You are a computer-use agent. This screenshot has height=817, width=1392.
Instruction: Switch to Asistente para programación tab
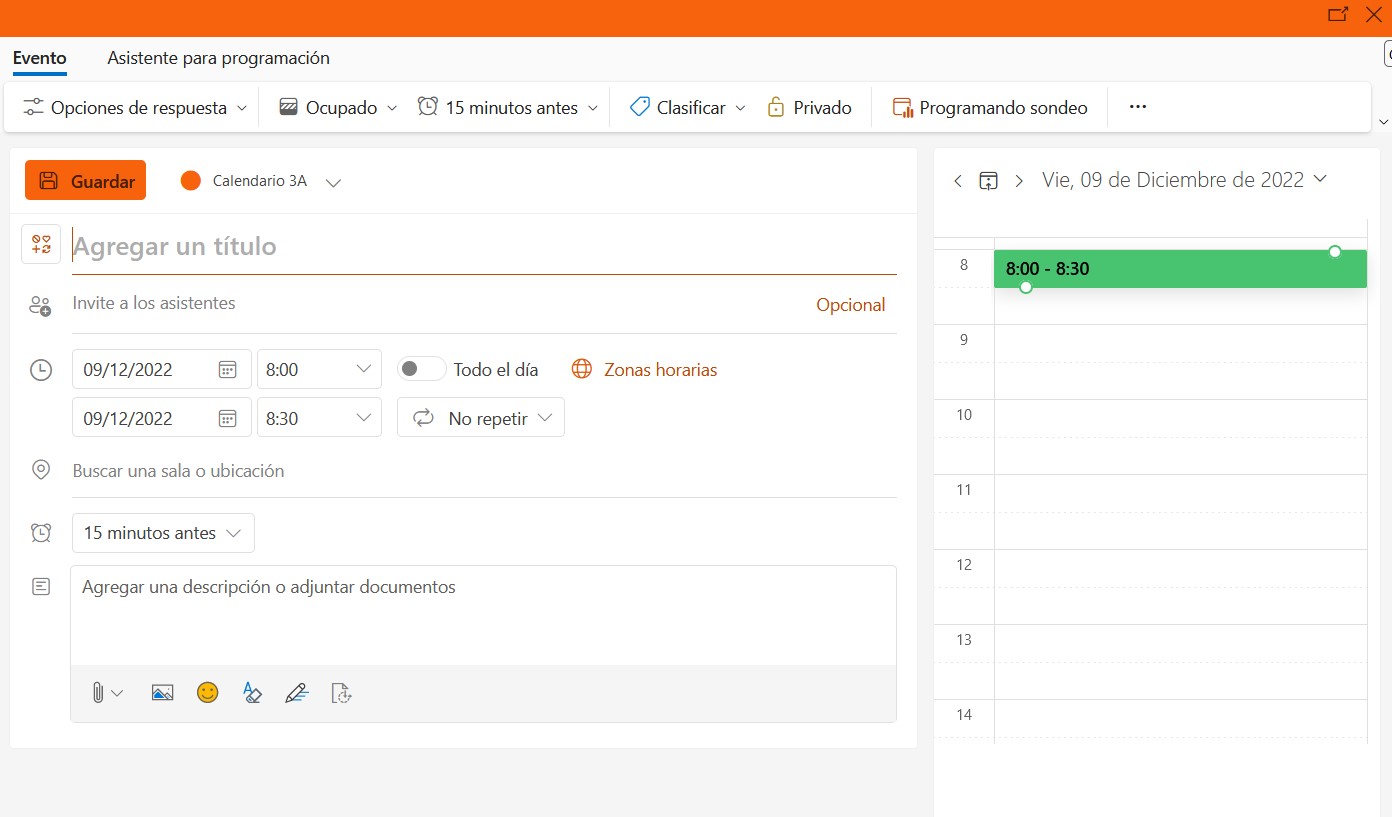pyautogui.click(x=218, y=58)
